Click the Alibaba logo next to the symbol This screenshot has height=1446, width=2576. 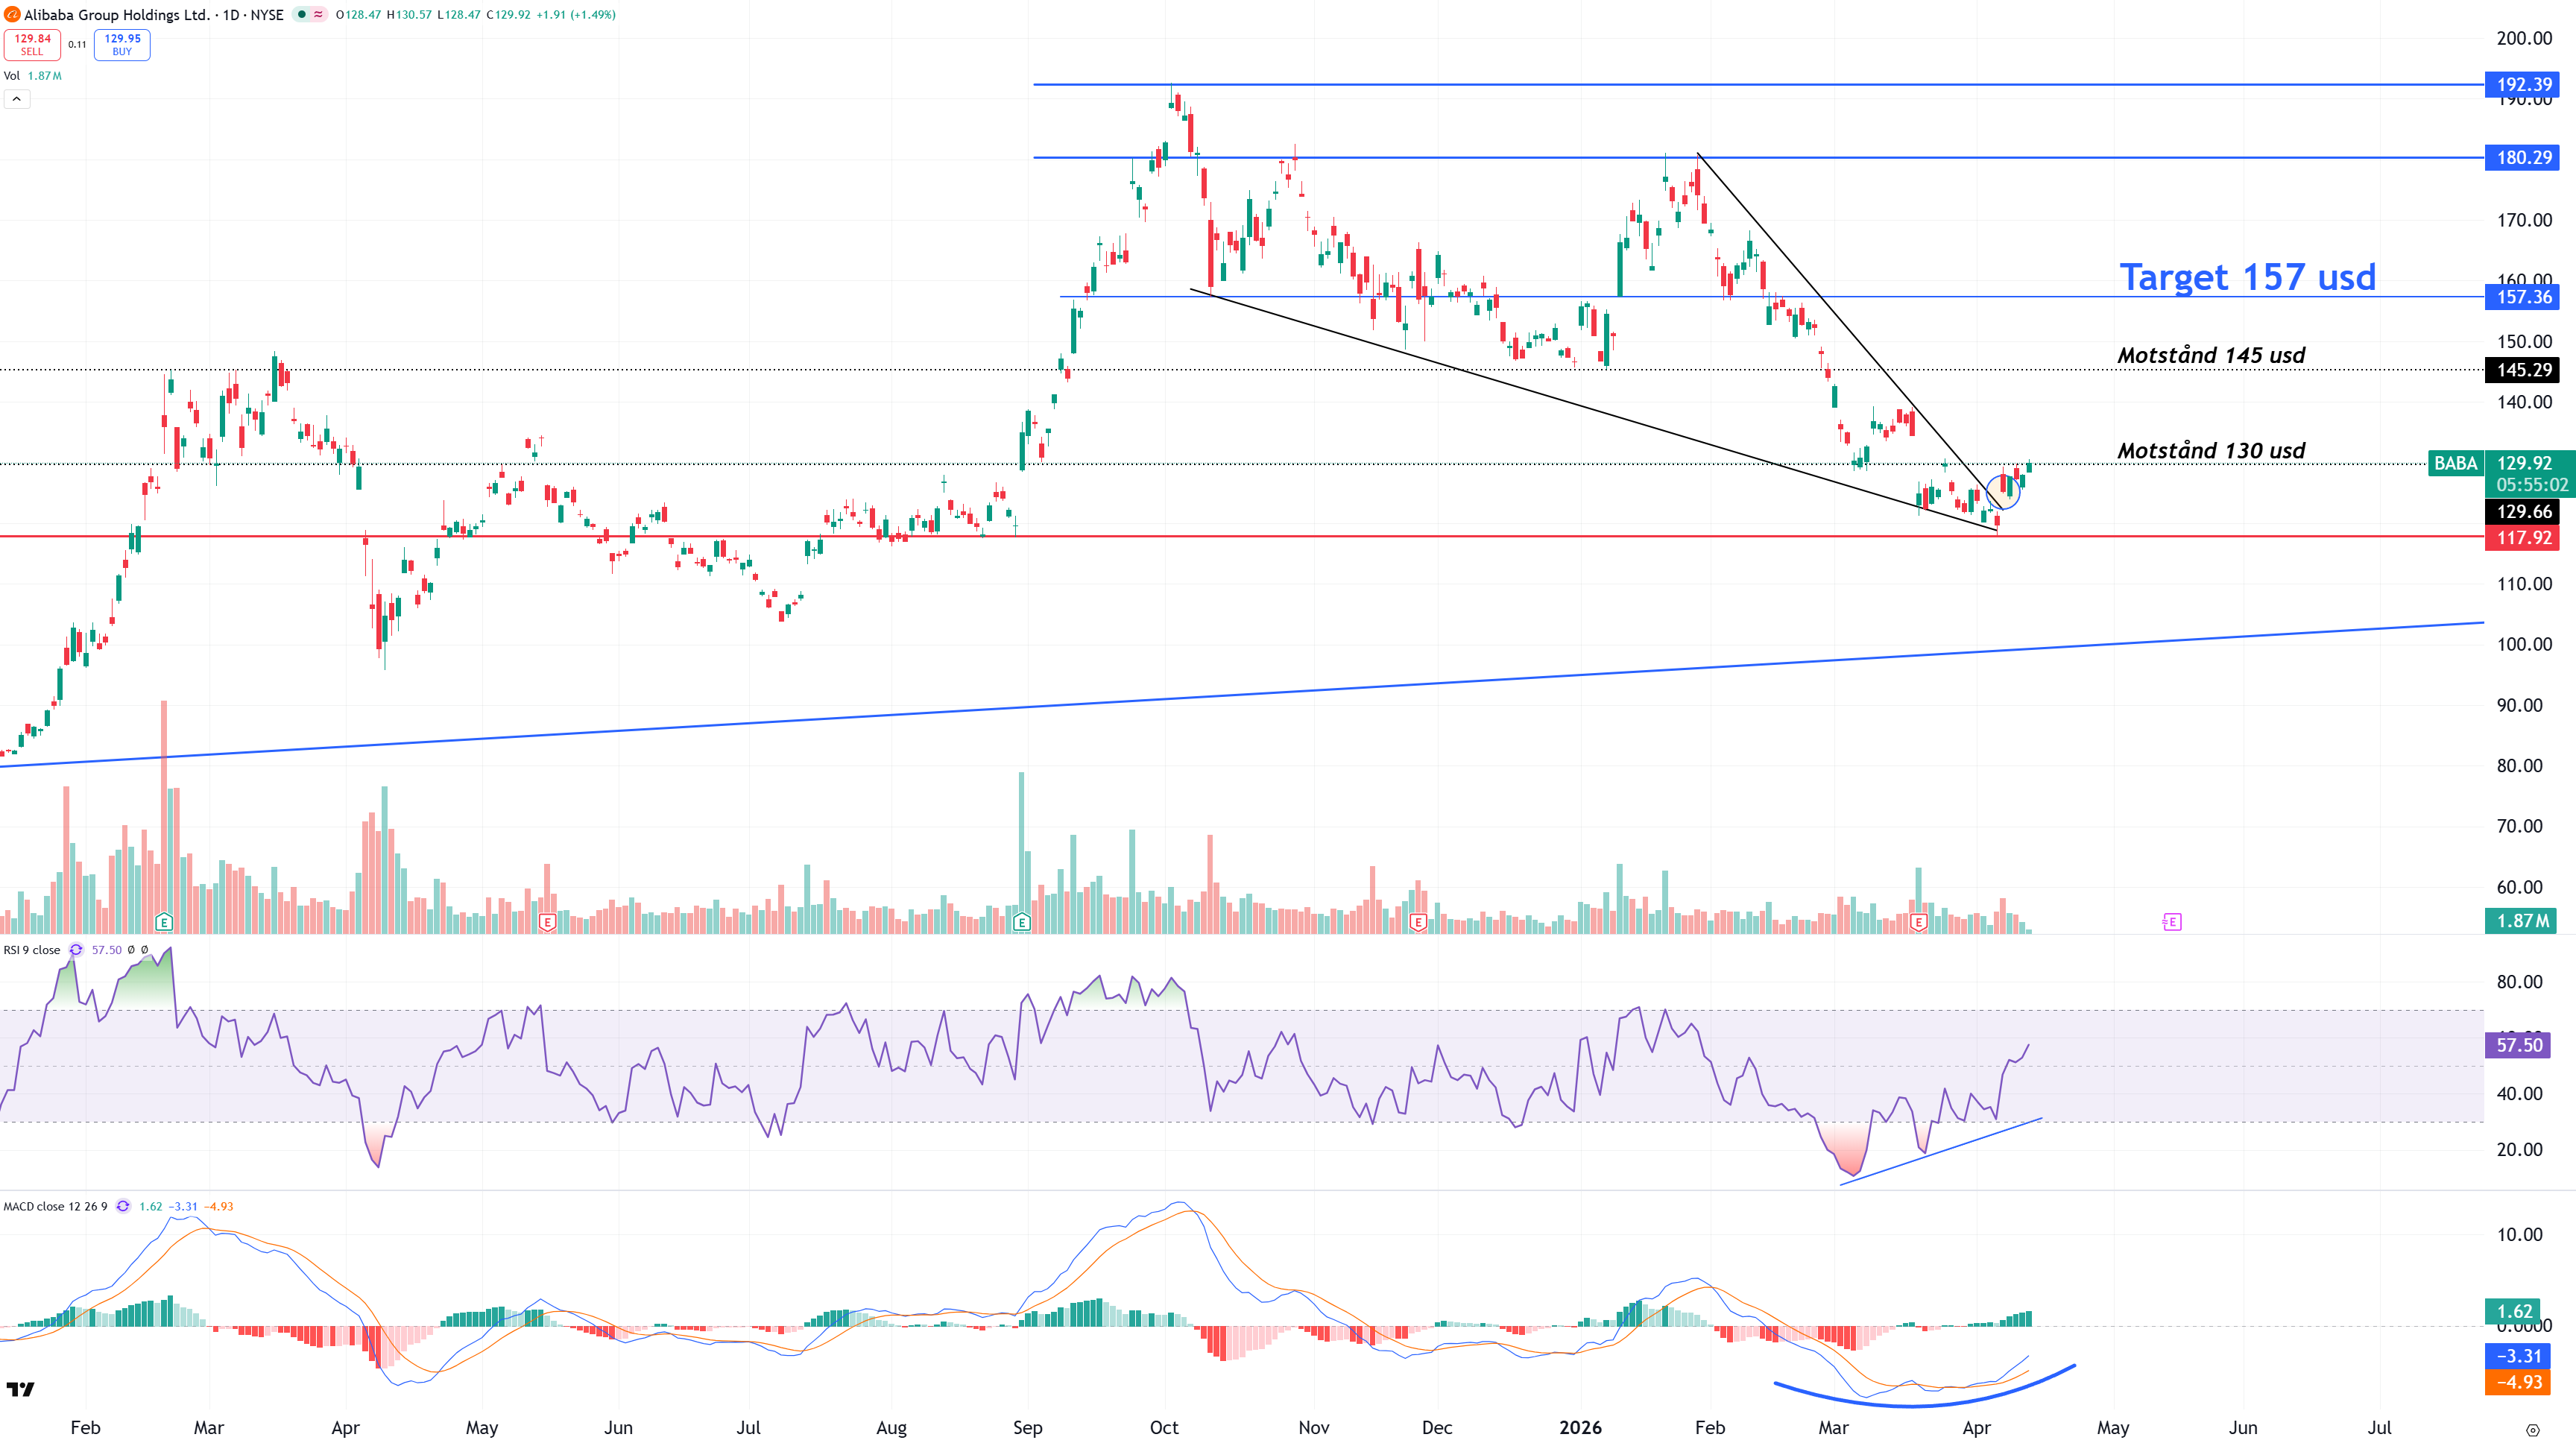tap(12, 15)
